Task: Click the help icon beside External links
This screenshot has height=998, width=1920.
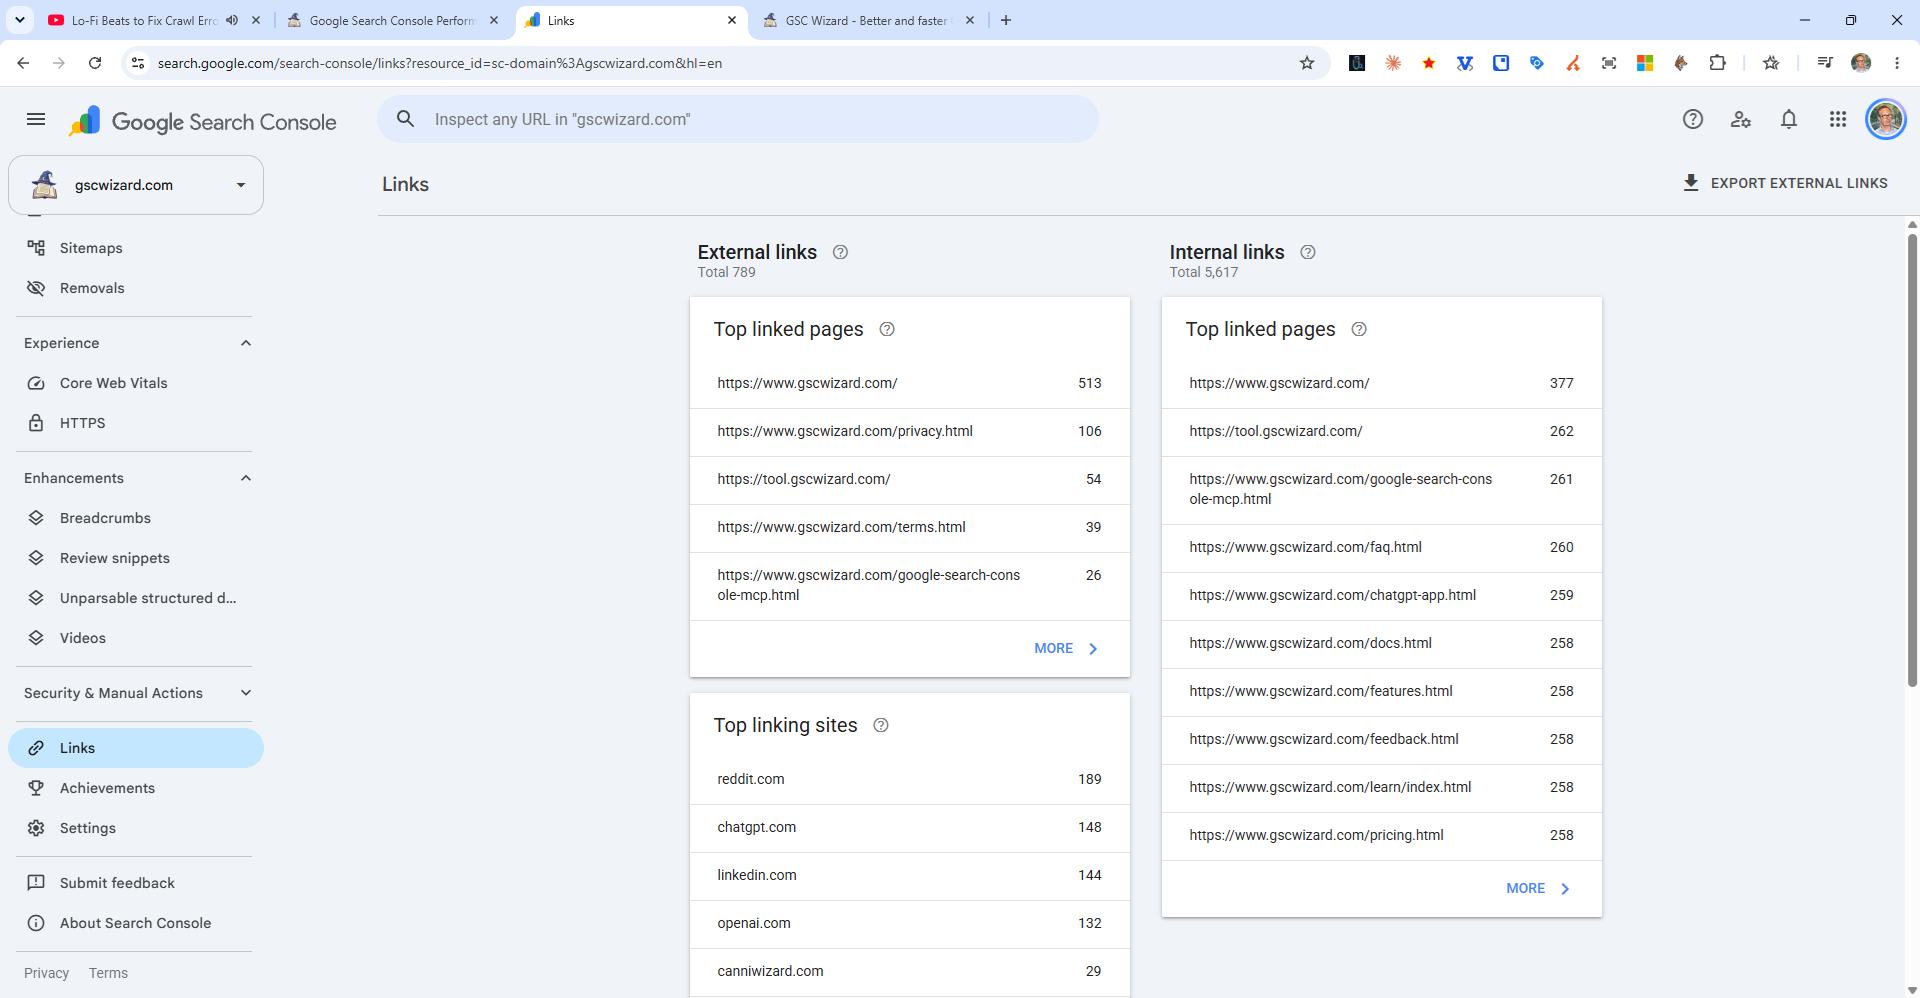Action: click(x=840, y=252)
